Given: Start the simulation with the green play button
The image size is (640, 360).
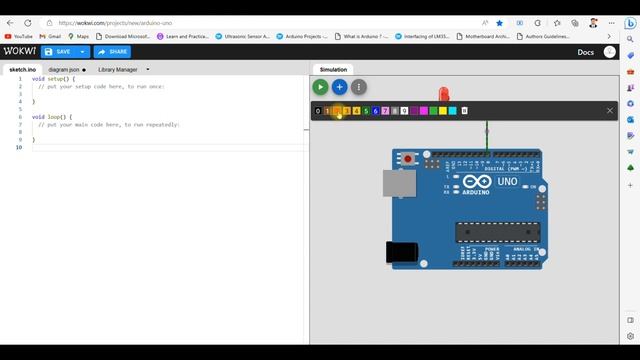Looking at the screenshot, I should pyautogui.click(x=320, y=87).
